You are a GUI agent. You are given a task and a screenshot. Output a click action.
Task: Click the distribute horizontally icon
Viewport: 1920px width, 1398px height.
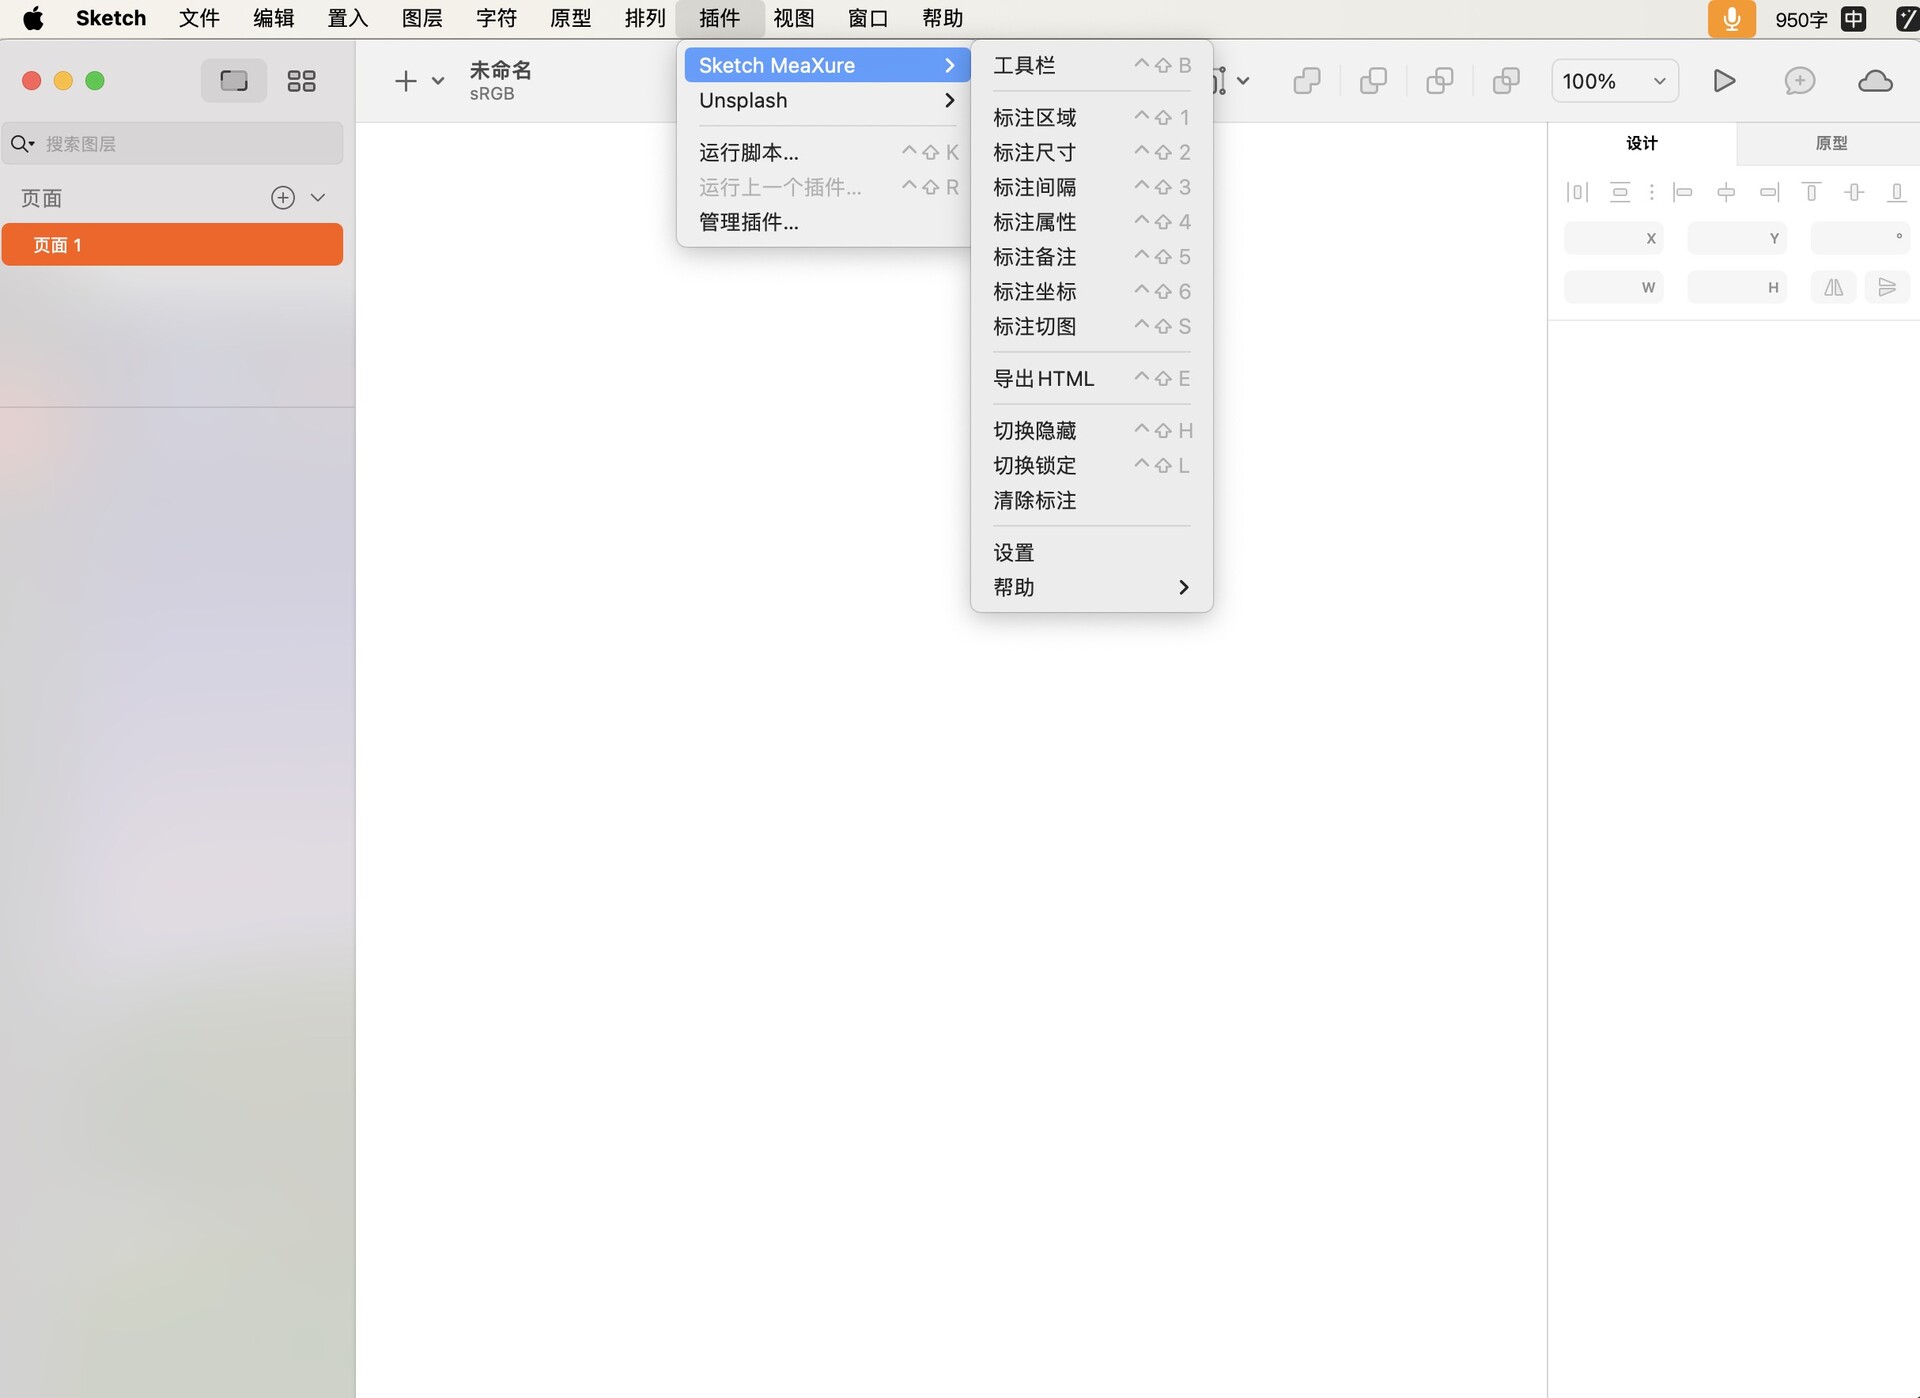[x=1577, y=192]
